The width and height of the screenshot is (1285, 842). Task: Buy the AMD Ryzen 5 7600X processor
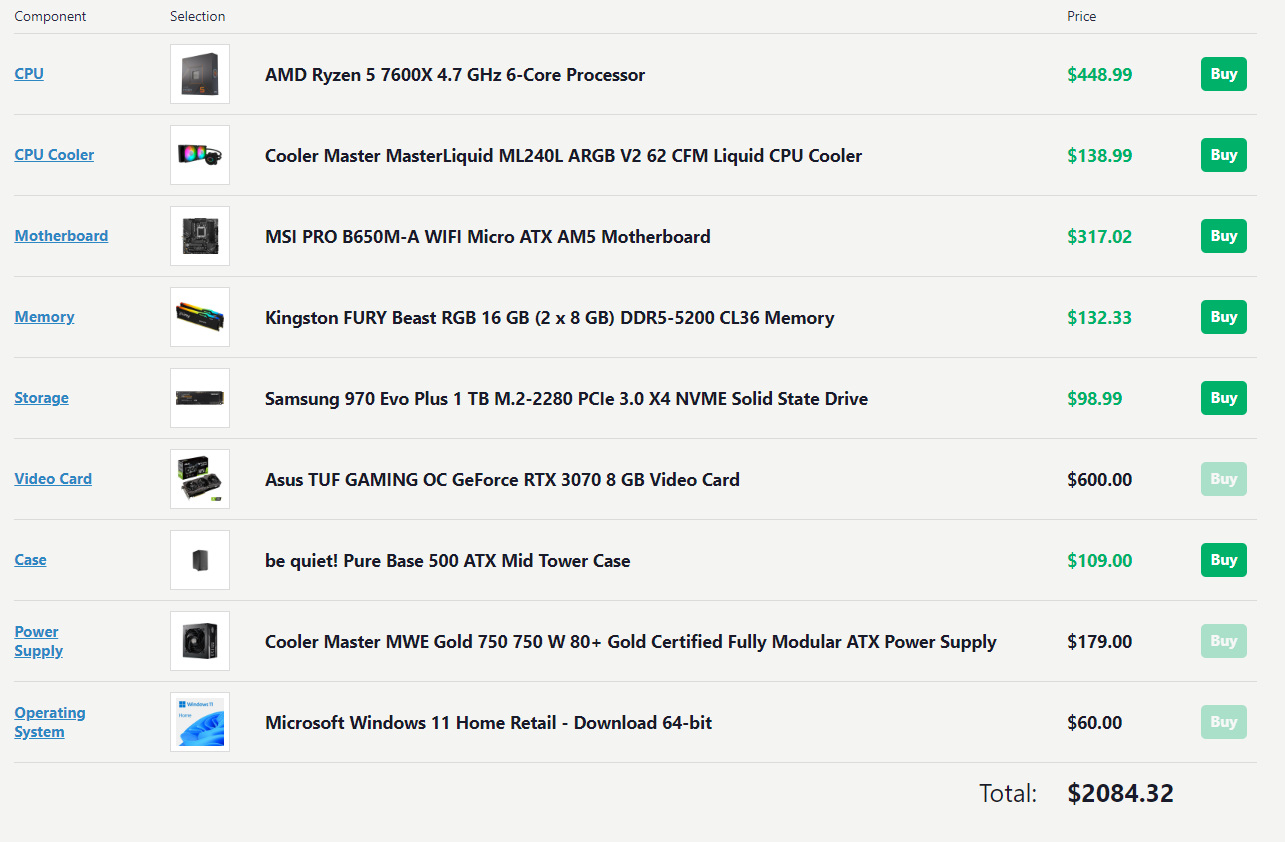[1224, 74]
